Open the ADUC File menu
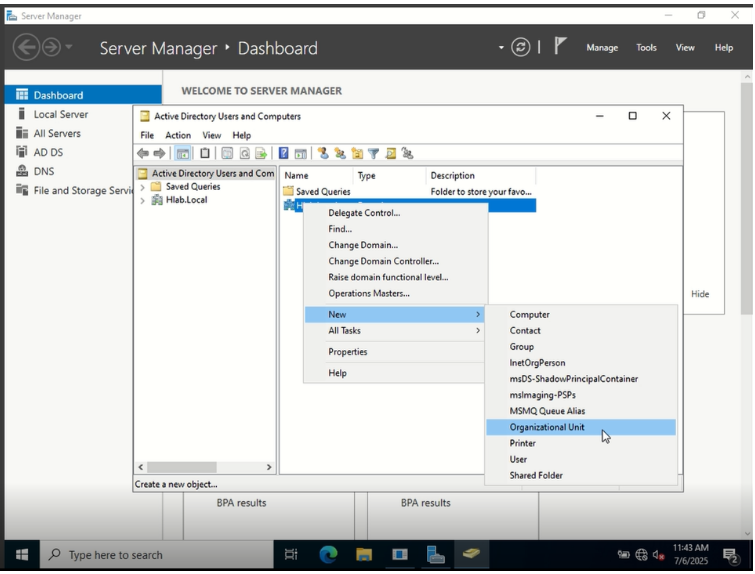This screenshot has height=574, width=755. point(147,136)
